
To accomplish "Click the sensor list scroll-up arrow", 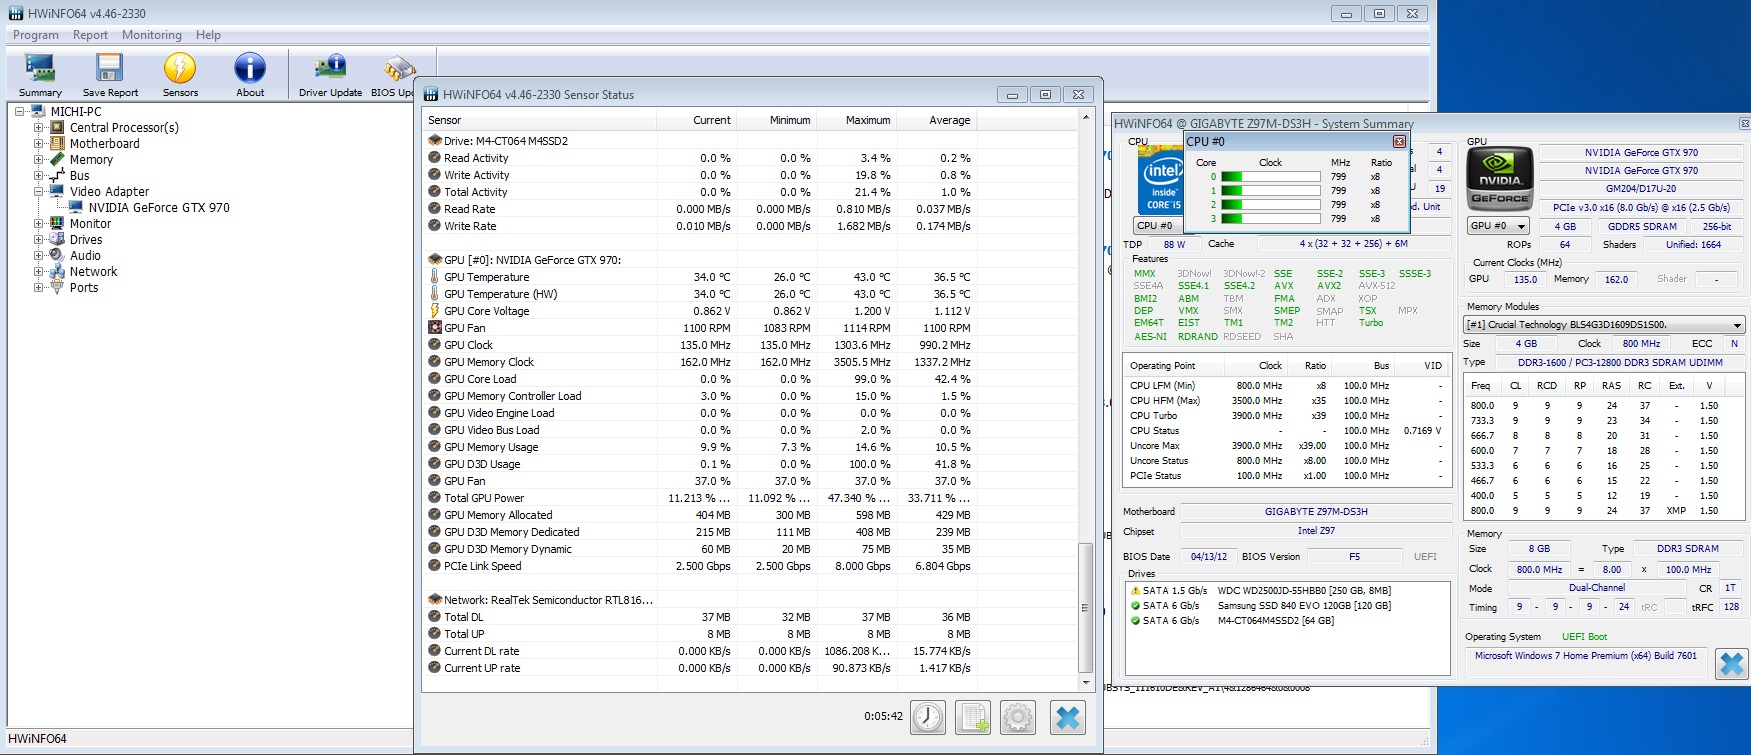I will [1086, 118].
